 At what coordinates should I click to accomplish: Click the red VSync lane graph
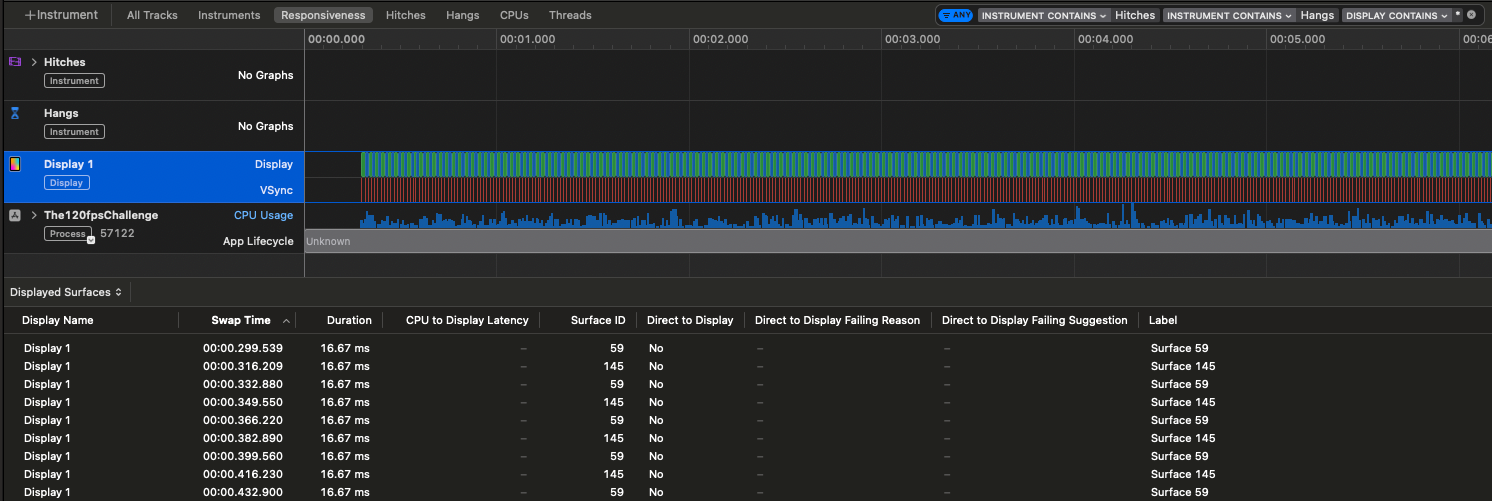(926, 190)
